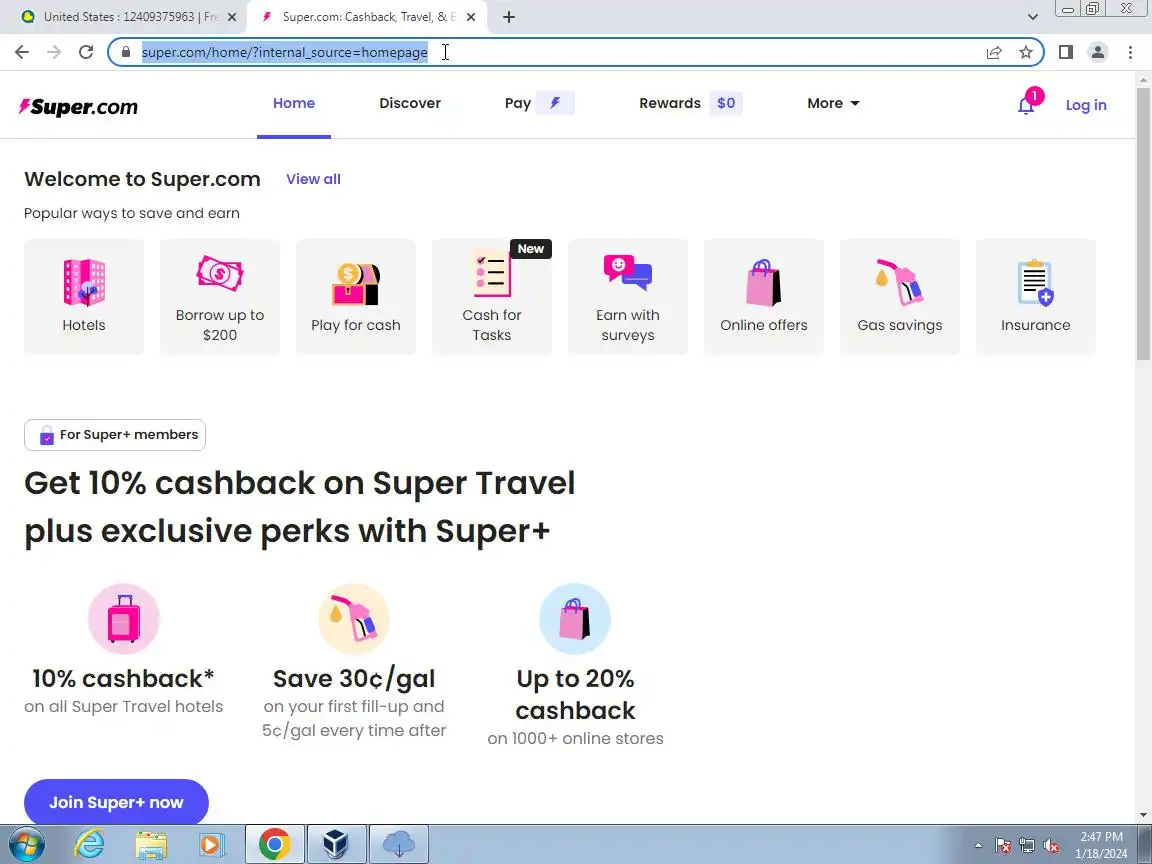Open Chrome three-dot menu

(1130, 52)
